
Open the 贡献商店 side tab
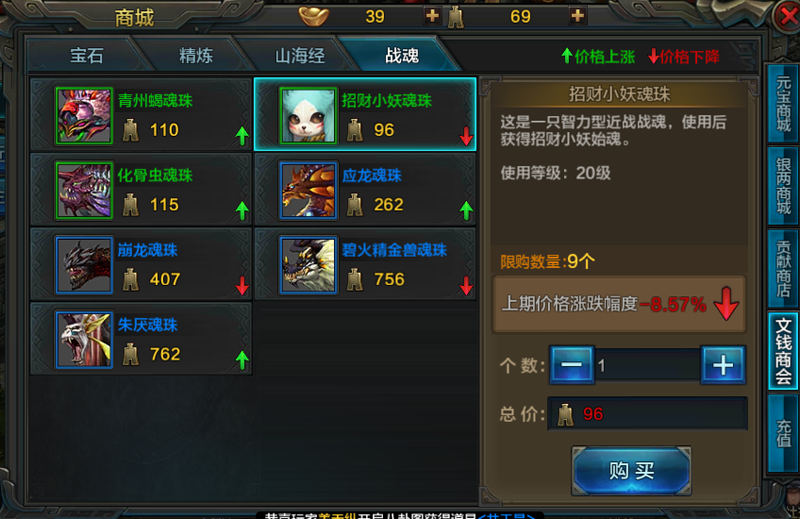tap(783, 268)
